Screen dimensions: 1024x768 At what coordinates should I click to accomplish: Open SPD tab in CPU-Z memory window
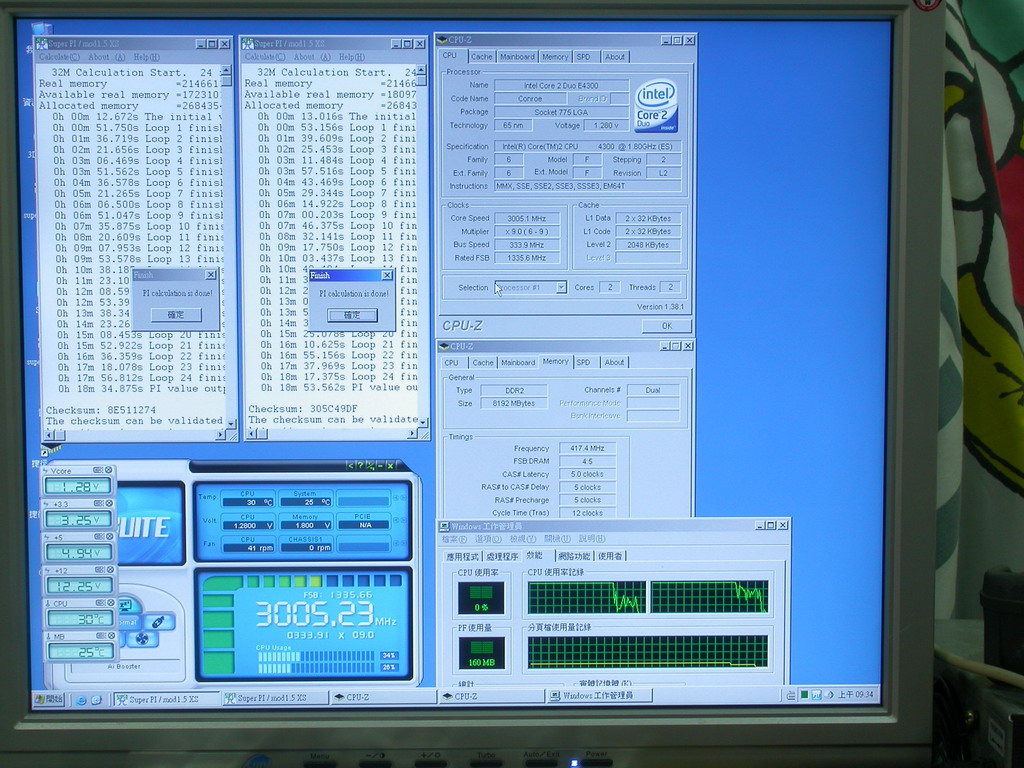click(x=583, y=362)
